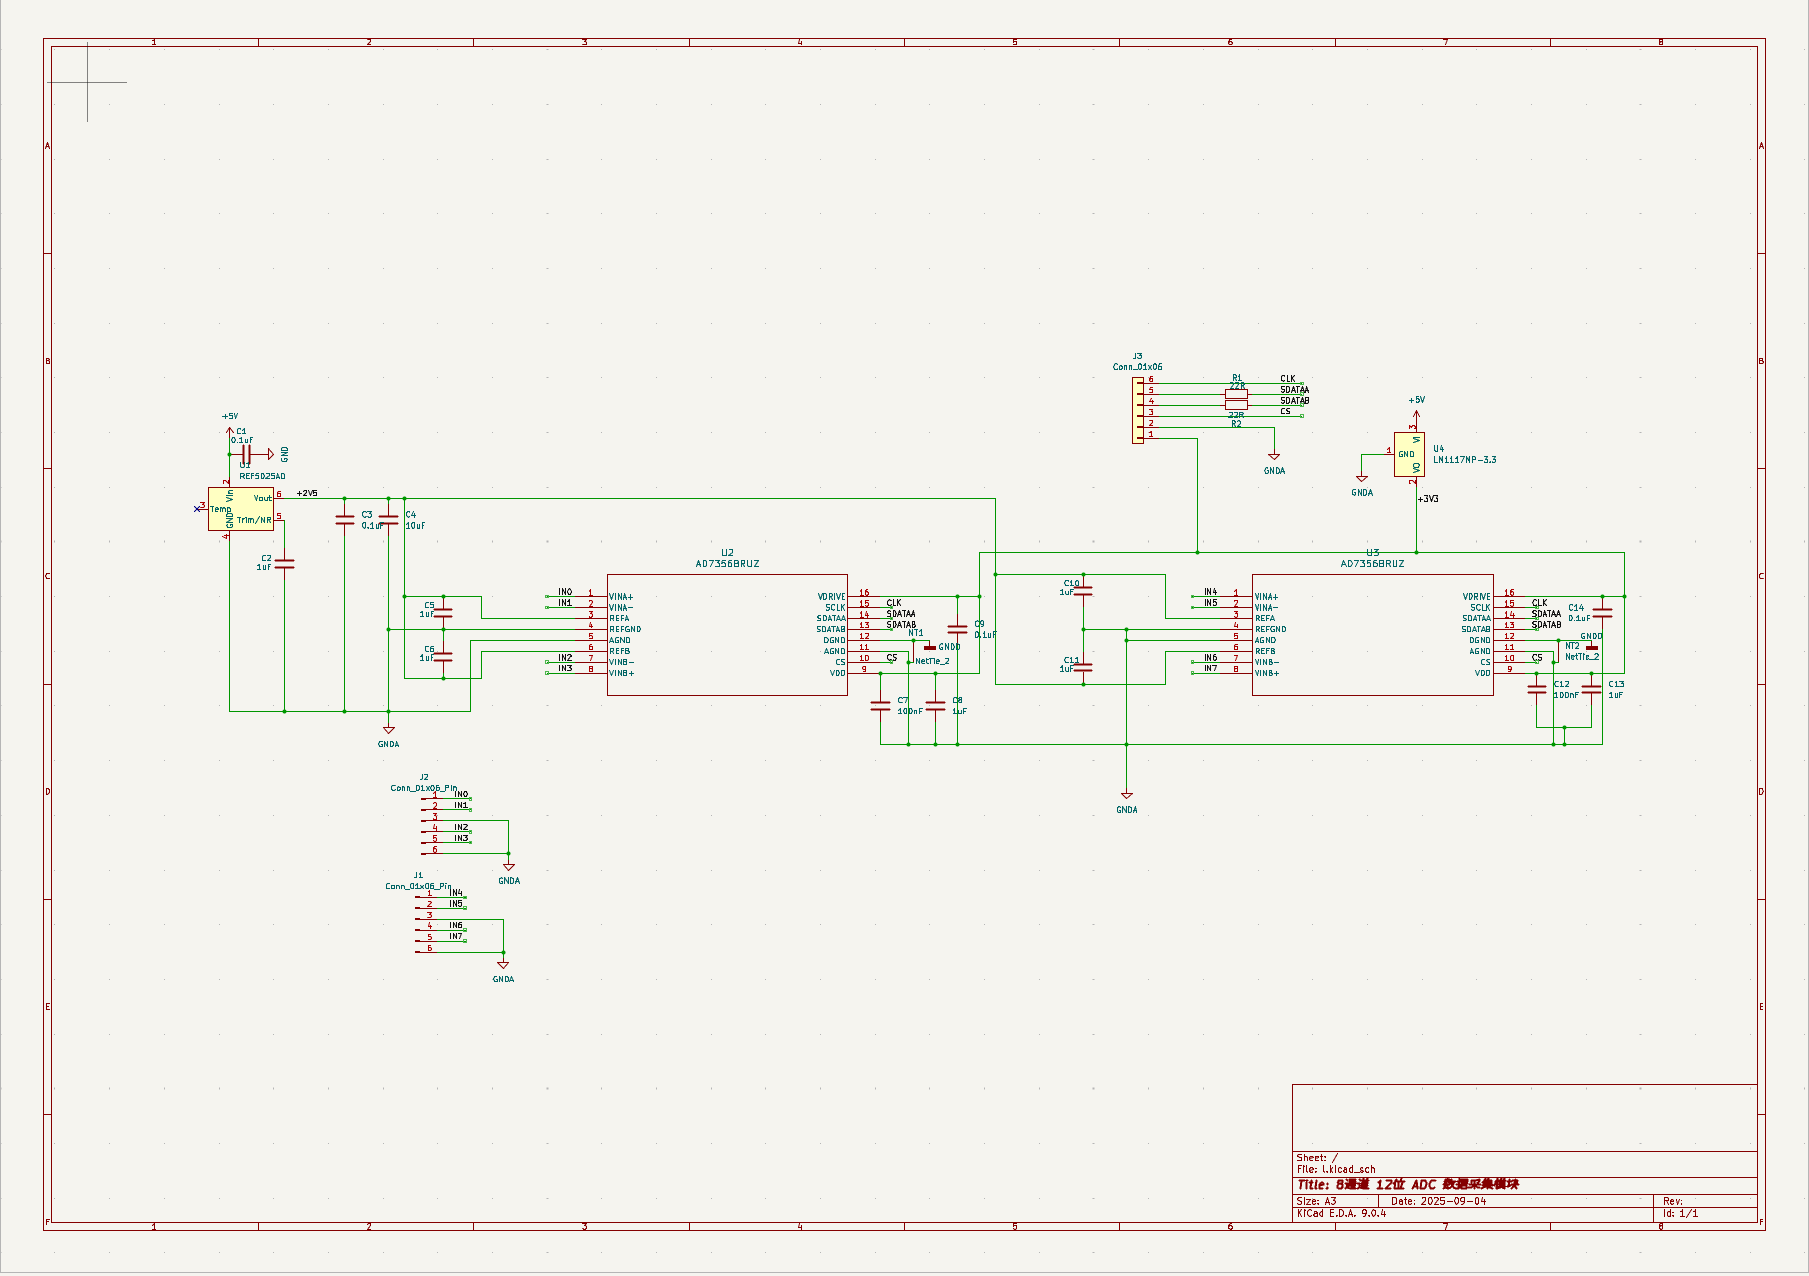The height and width of the screenshot is (1276, 1809).
Task: Click the U1 REF5025AD voltage reference symbol
Action: (x=240, y=509)
